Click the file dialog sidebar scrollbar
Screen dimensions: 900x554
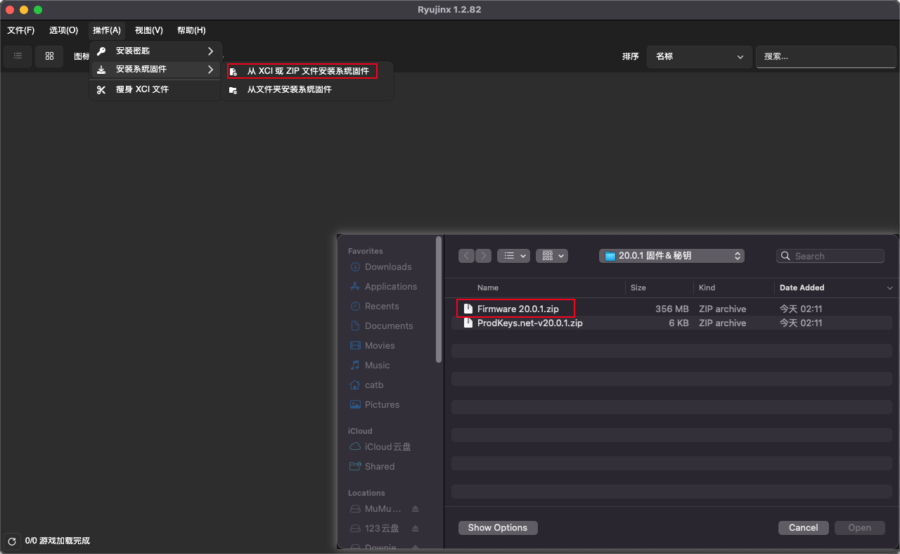tap(439, 300)
